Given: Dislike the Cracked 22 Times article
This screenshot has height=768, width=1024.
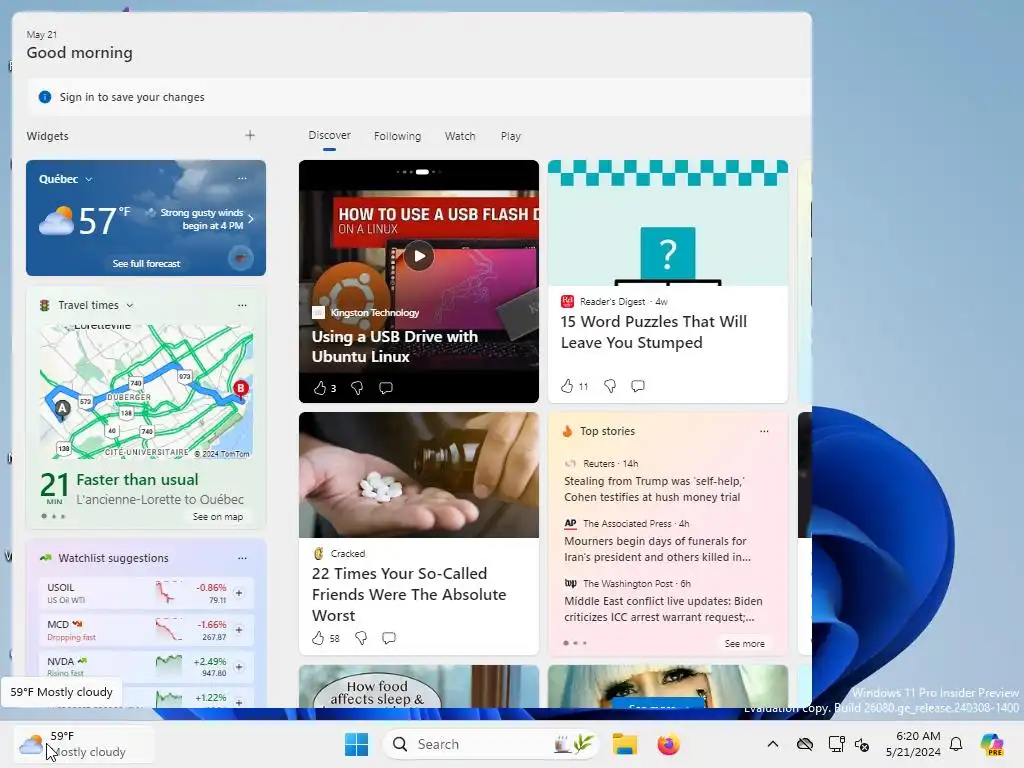Looking at the screenshot, I should tap(360, 638).
